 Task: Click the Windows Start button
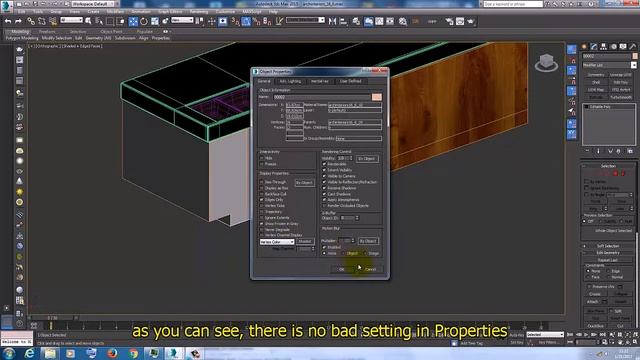(9, 353)
